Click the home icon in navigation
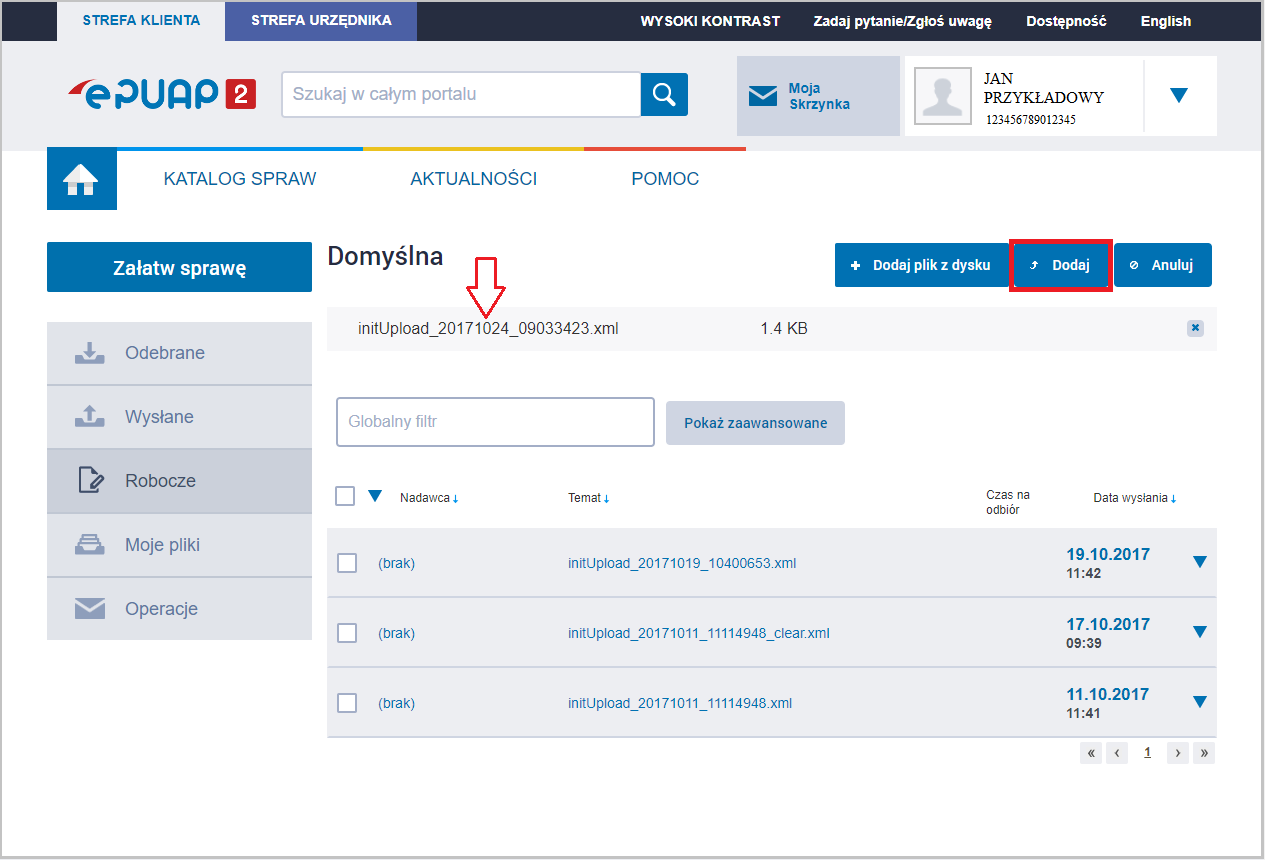Image resolution: width=1265 pixels, height=860 pixels. pos(81,178)
